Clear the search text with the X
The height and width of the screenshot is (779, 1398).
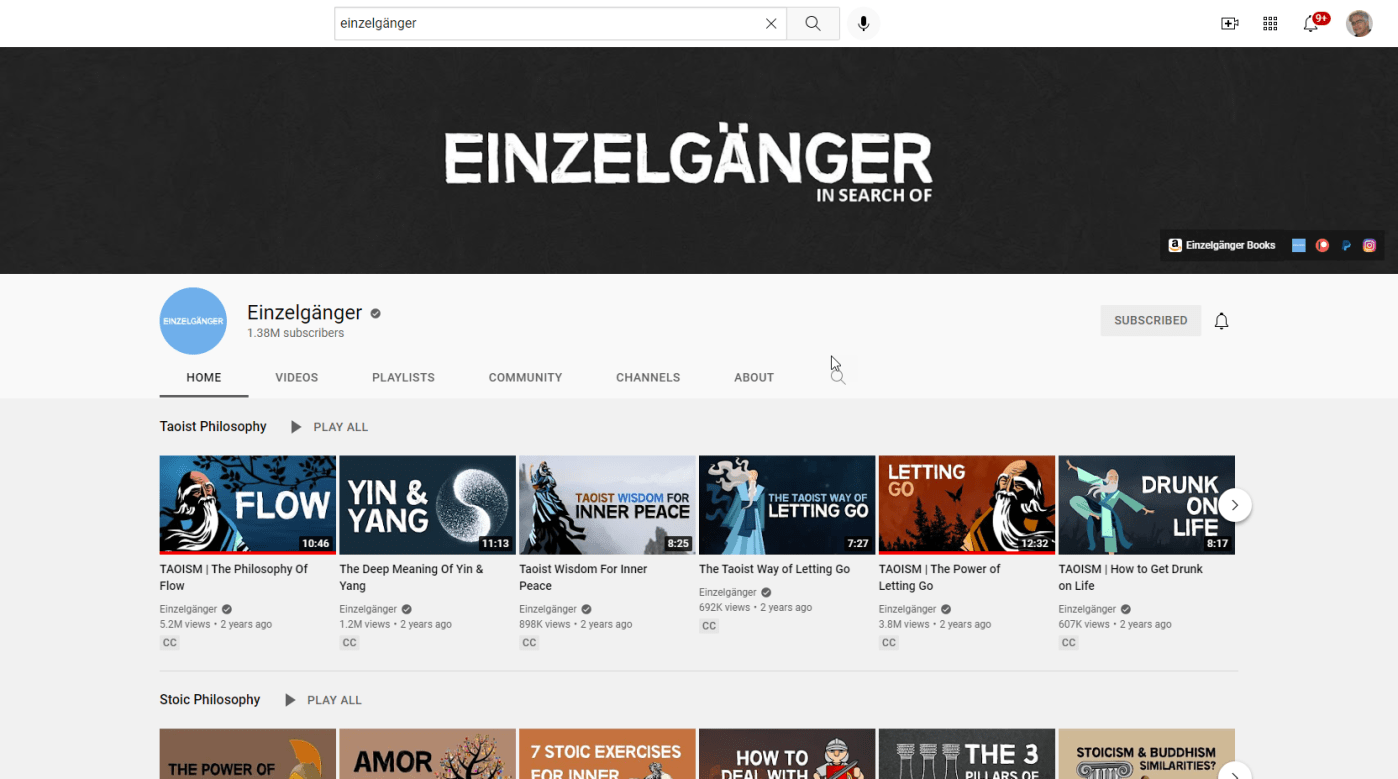[771, 24]
